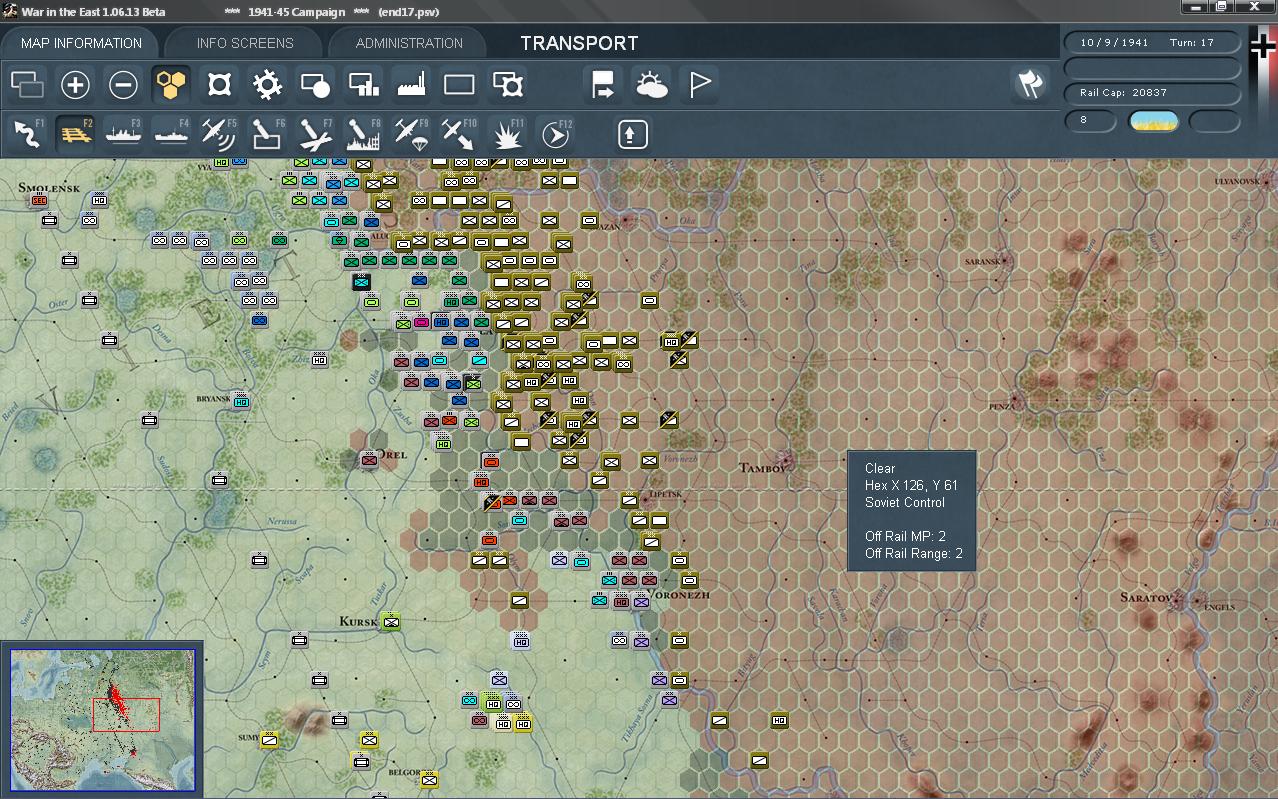Open the Administration tab
This screenshot has width=1278, height=799.
pos(409,43)
